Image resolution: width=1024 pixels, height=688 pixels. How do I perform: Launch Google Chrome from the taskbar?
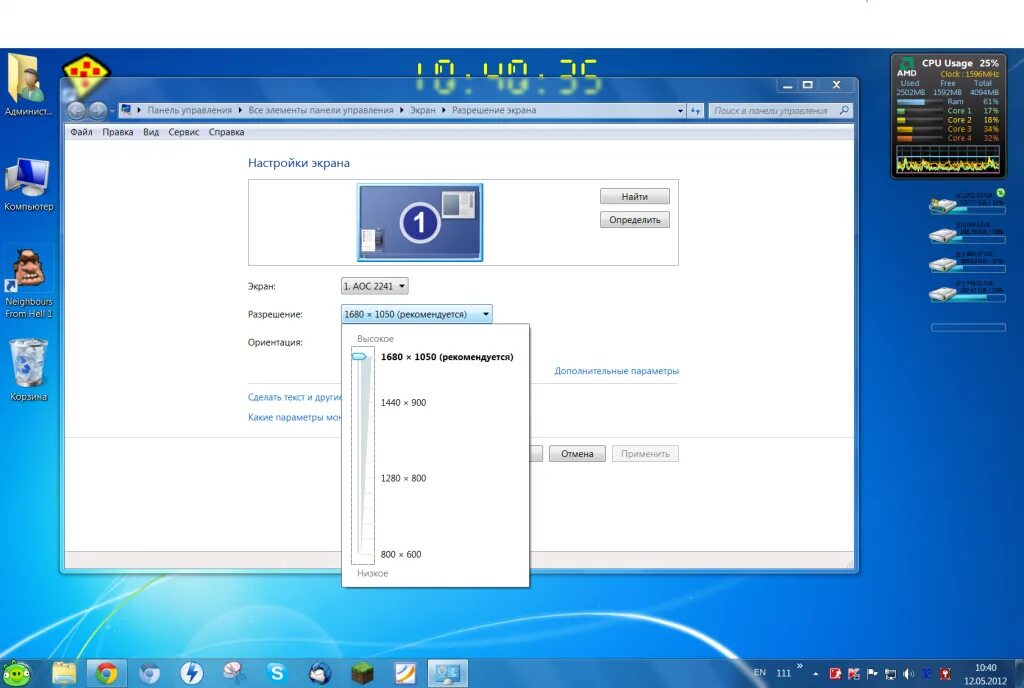click(x=106, y=672)
